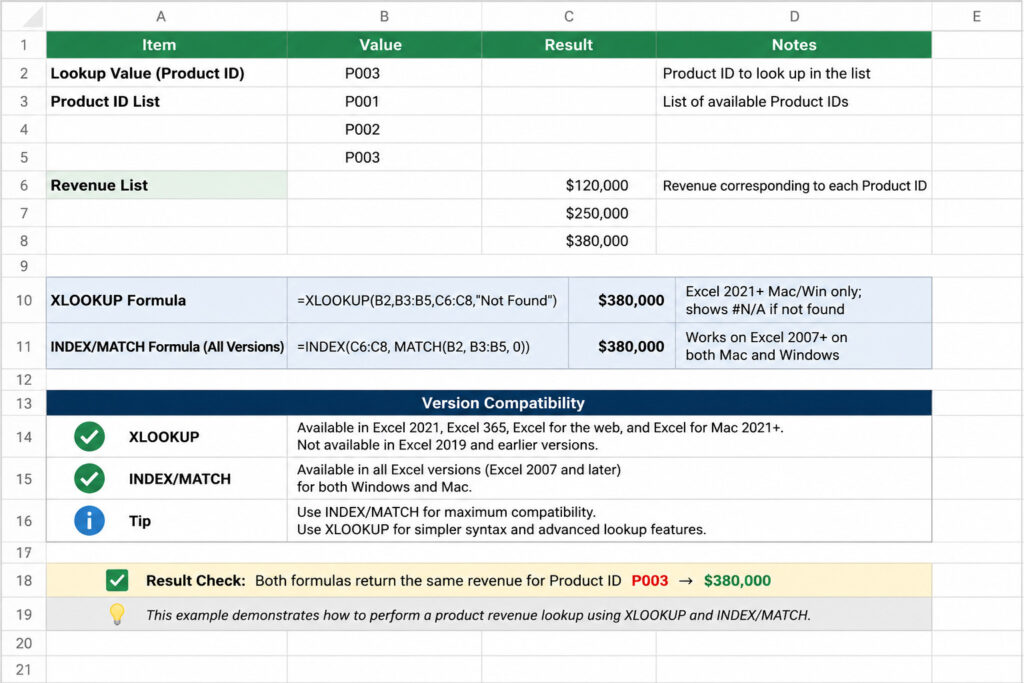Viewport: 1024px width, 683px height.
Task: Click the green 'Result' header cell
Action: [x=569, y=45]
